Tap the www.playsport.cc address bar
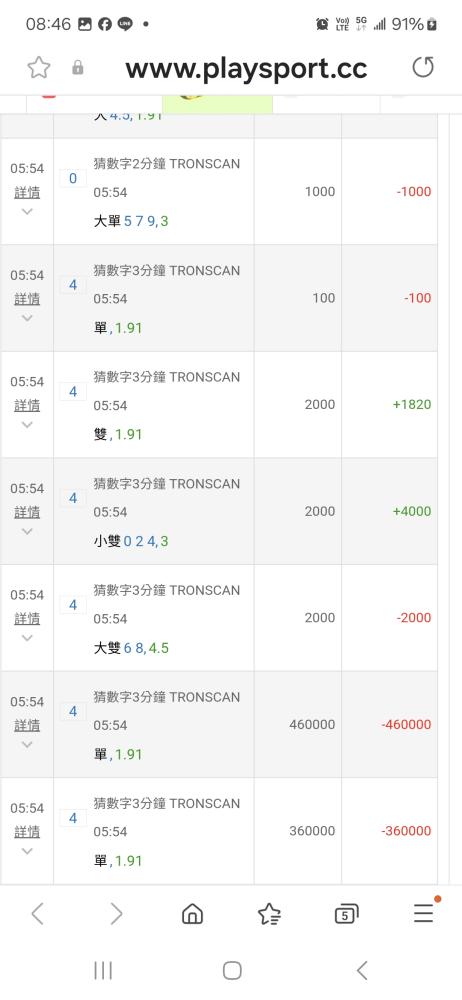The image size is (462, 1000). (x=246, y=68)
